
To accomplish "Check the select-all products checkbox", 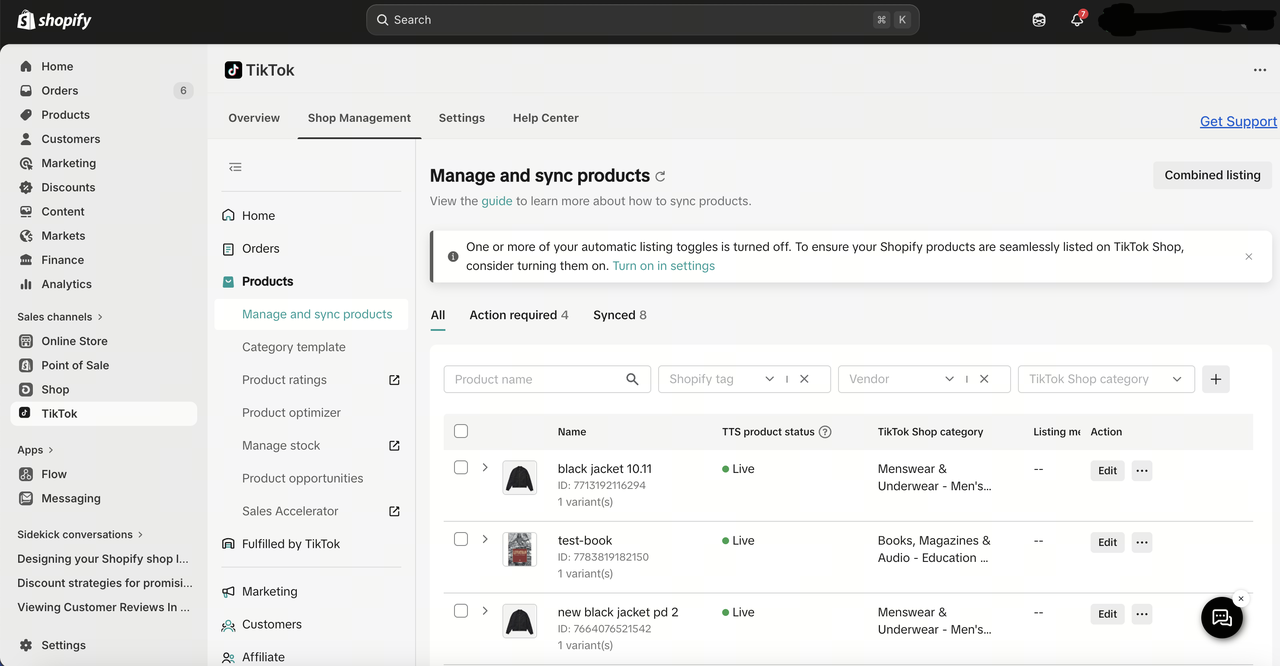I will 461,431.
